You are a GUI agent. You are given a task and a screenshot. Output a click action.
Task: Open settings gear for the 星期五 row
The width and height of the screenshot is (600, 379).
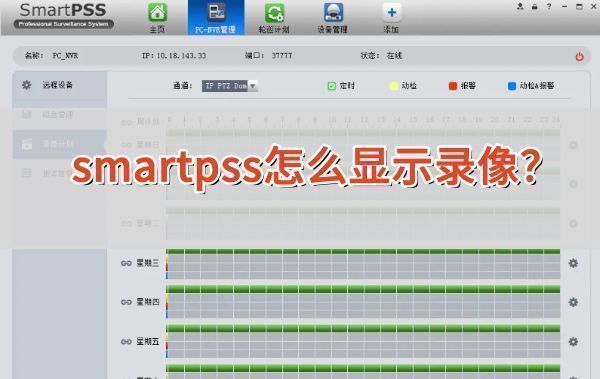573,341
